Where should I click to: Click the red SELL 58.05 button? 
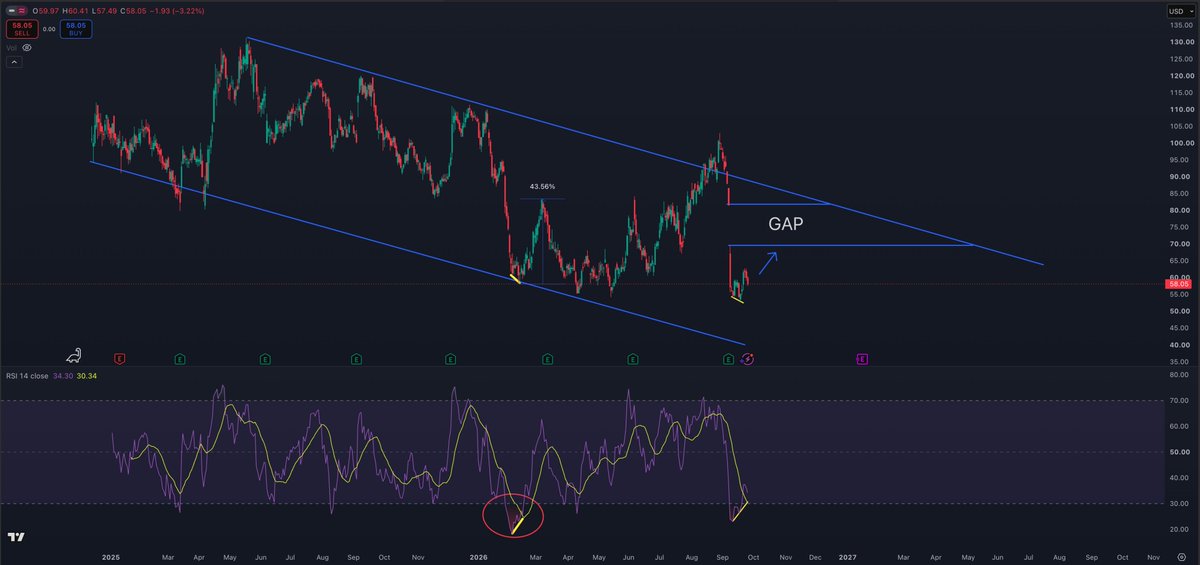tap(22, 29)
